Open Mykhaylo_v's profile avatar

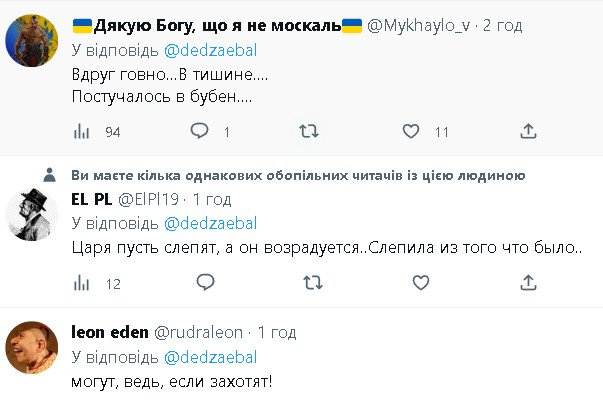point(32,40)
